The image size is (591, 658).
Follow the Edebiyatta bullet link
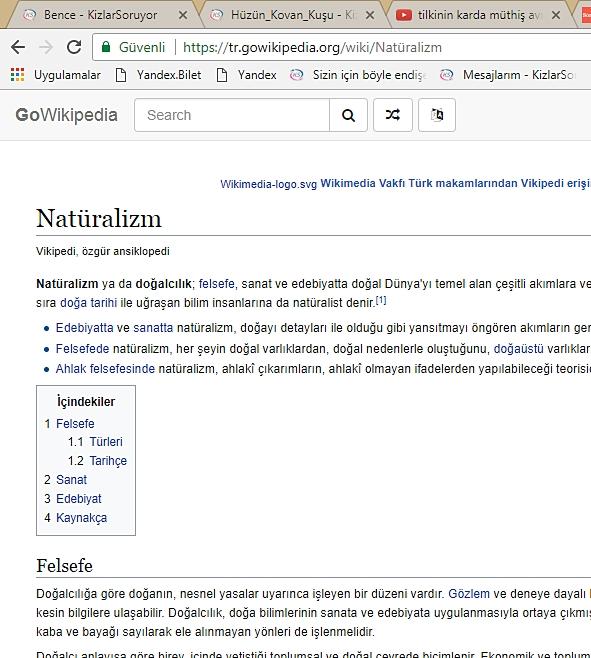(84, 328)
